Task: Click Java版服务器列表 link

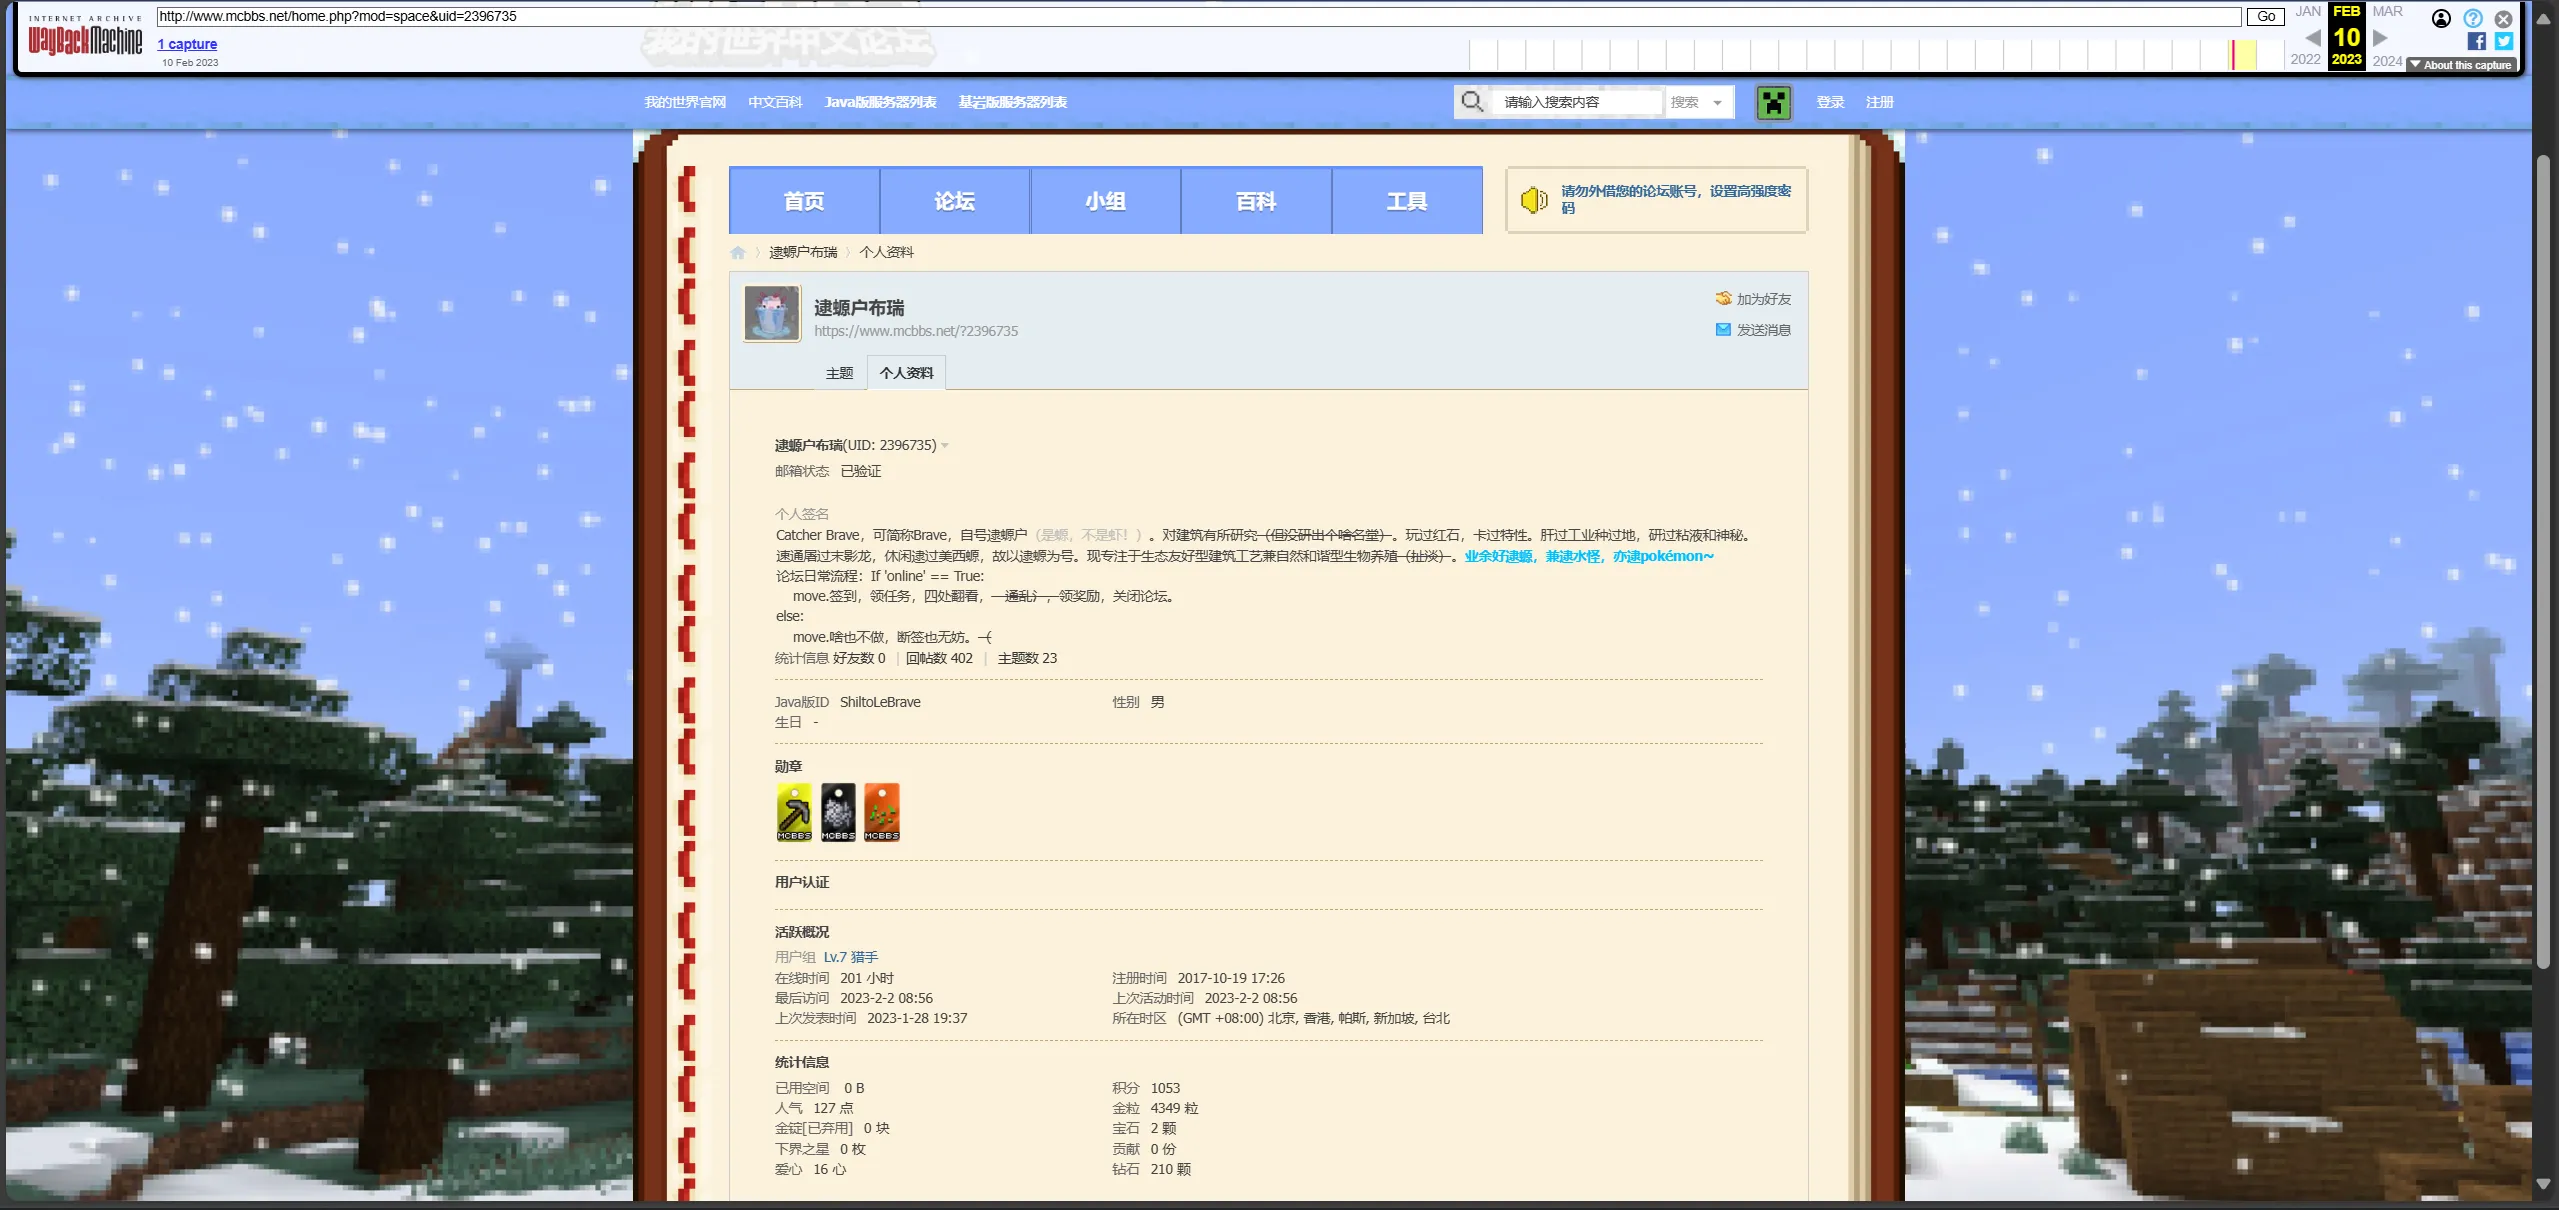Action: 880,102
